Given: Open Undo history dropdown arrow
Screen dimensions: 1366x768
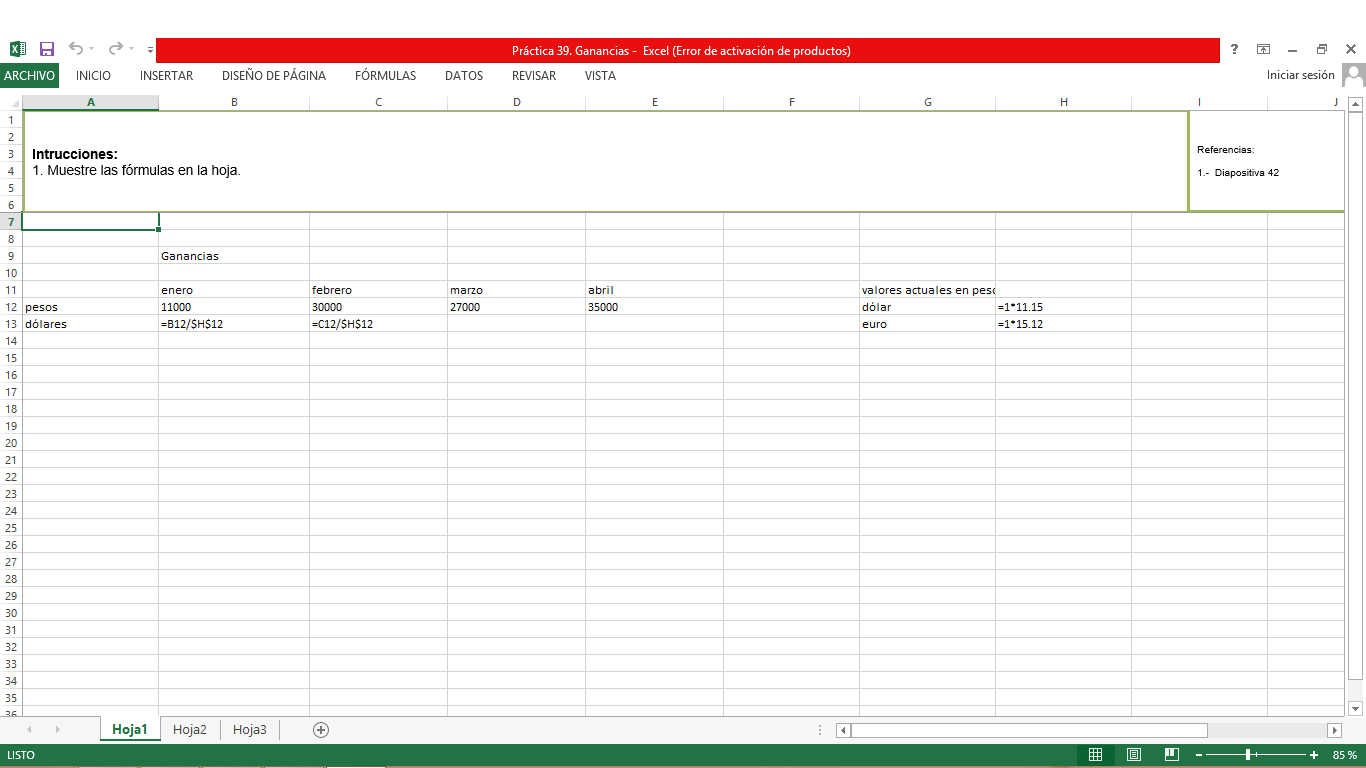Looking at the screenshot, I should coord(91,49).
